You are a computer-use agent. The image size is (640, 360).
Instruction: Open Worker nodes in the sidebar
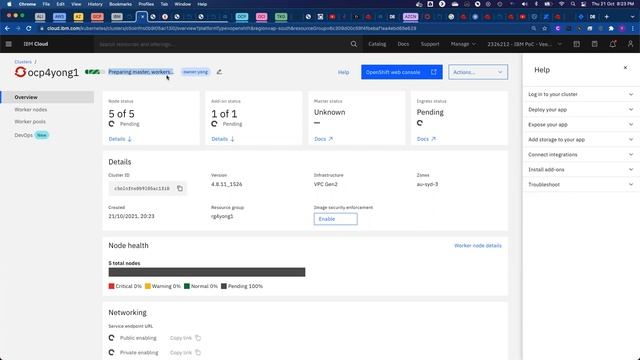point(31,109)
